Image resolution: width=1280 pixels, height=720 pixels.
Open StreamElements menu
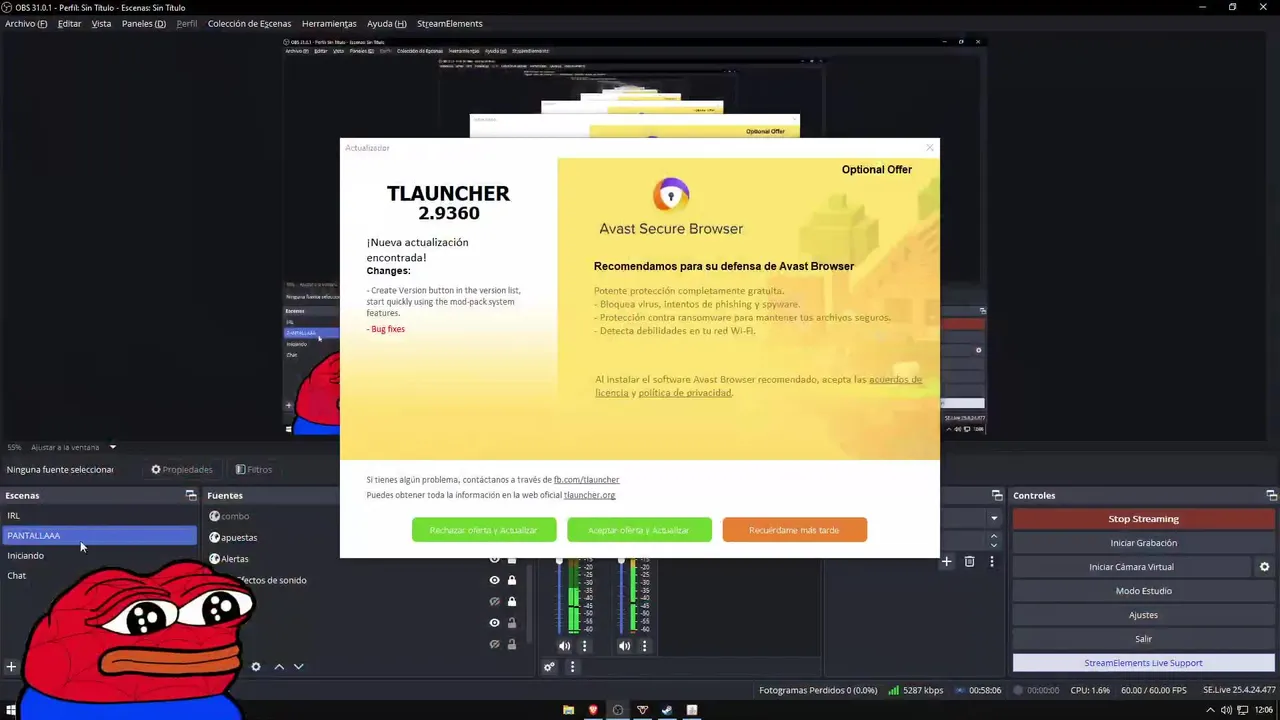449,23
